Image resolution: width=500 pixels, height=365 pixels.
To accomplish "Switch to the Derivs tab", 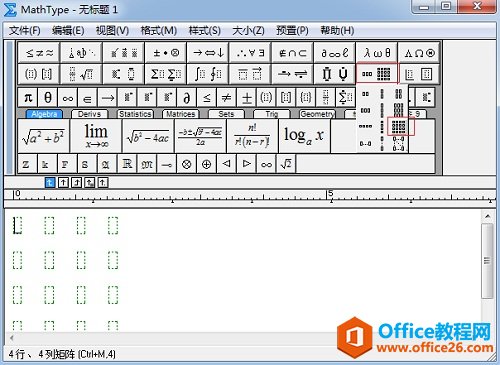I will (89, 114).
